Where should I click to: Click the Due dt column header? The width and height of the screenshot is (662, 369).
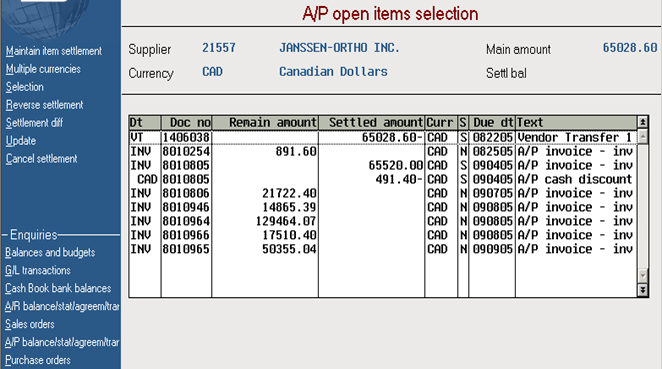[492, 122]
